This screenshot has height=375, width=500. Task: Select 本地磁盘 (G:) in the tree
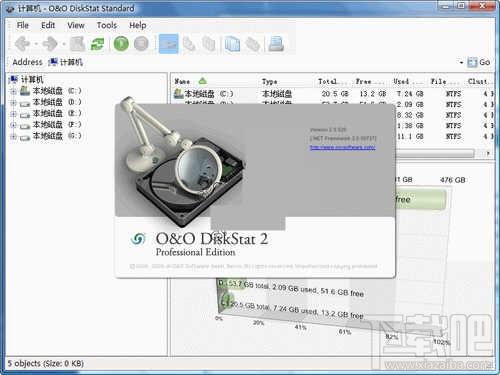(57, 136)
